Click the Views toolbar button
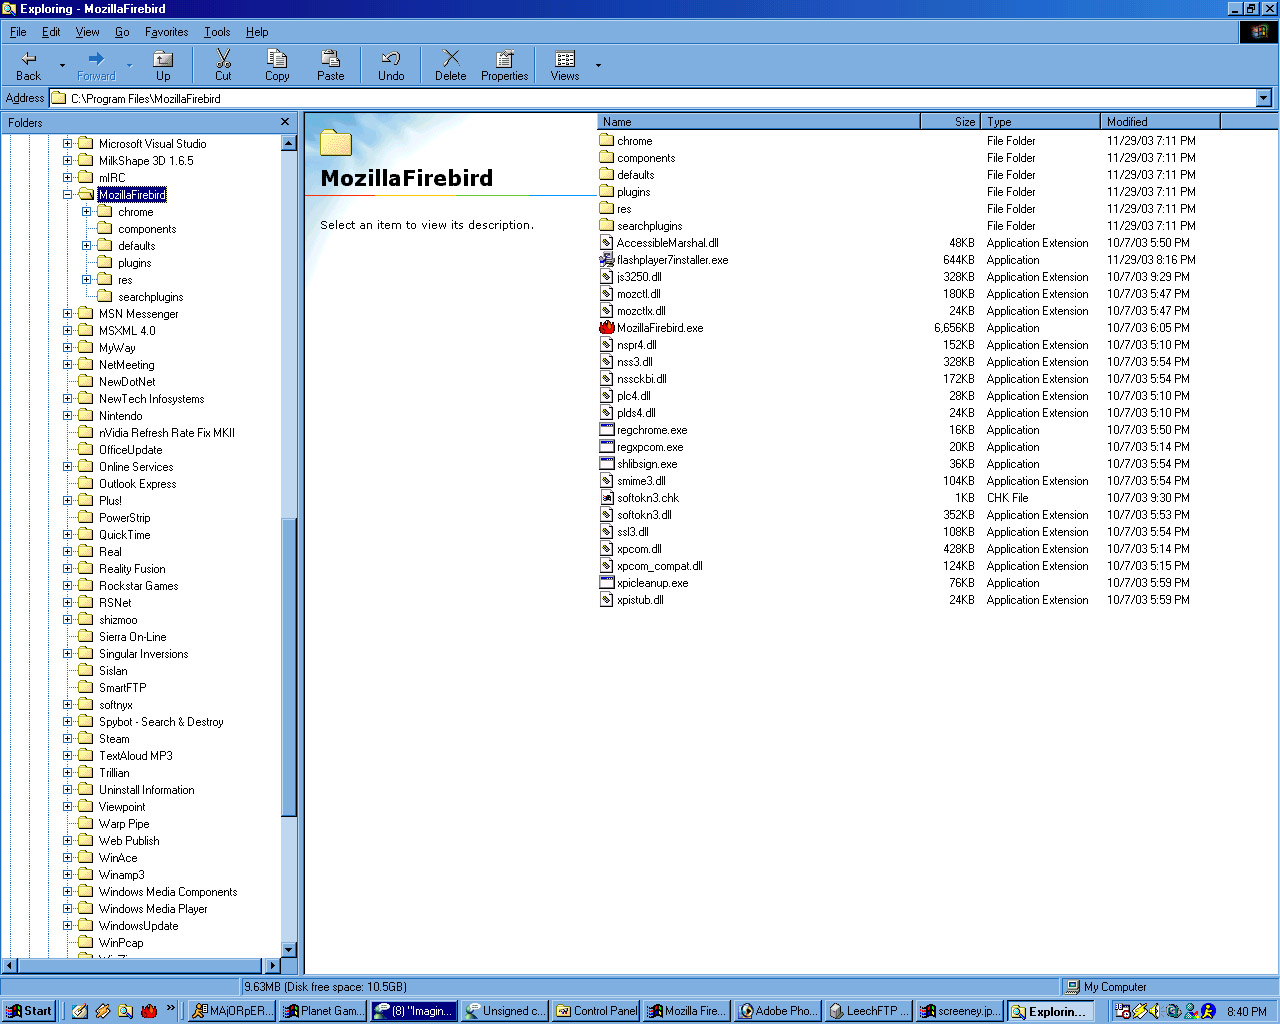 (565, 66)
